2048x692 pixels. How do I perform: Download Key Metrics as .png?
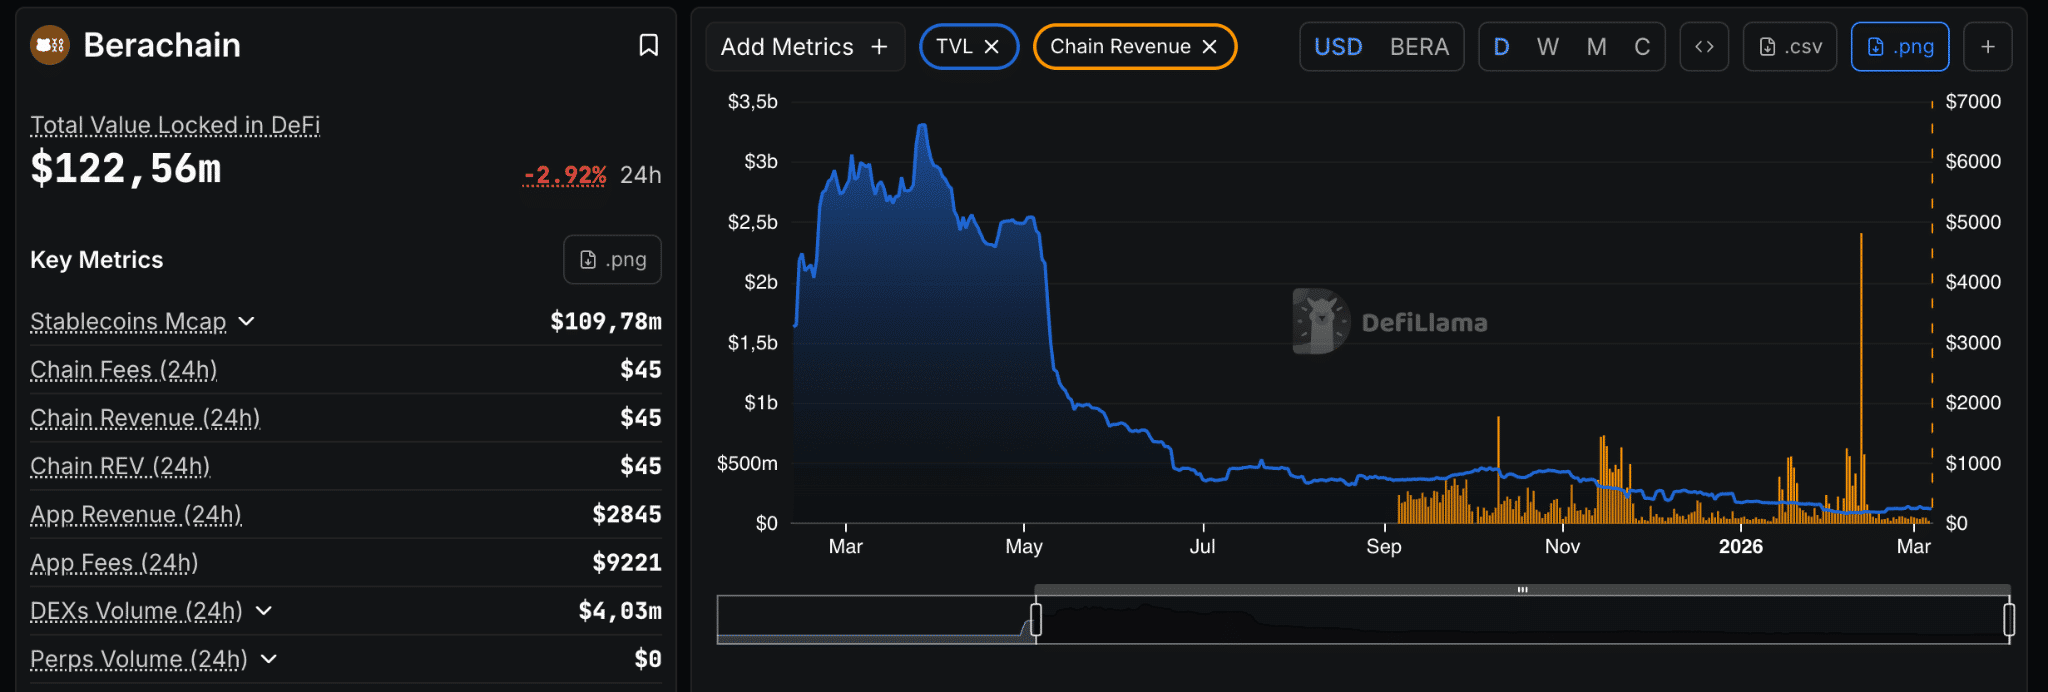pyautogui.click(x=613, y=260)
